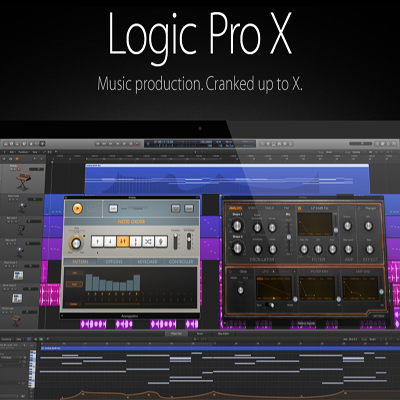Screen dimensions: 400x400
Task: Select the drum machine icon on the fifth track
Action: pyautogui.click(x=18, y=275)
